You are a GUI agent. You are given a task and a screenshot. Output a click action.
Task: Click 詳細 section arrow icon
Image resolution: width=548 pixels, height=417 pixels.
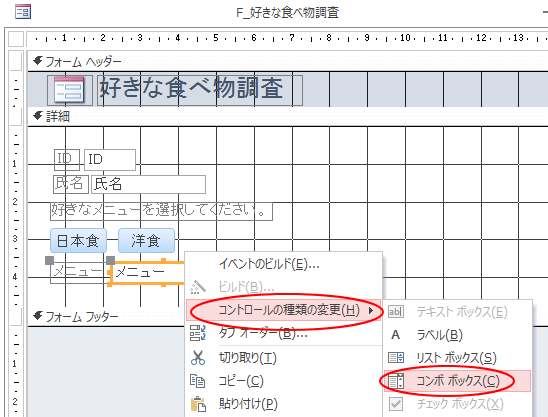point(38,116)
